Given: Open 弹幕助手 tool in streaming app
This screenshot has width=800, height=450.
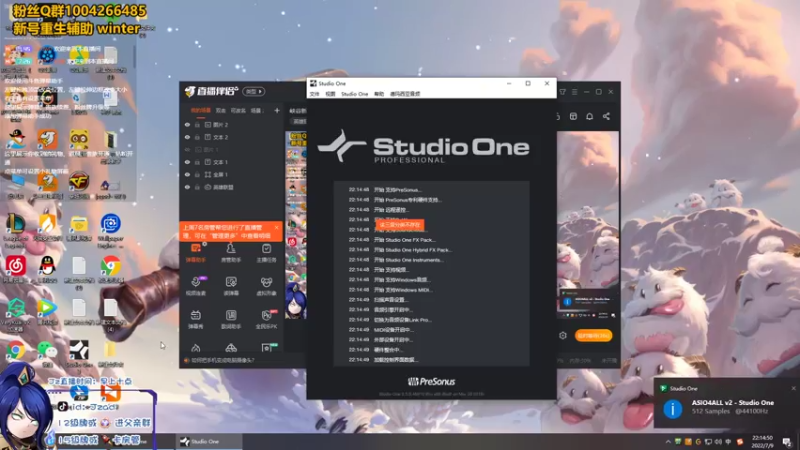Looking at the screenshot, I should click(x=196, y=253).
